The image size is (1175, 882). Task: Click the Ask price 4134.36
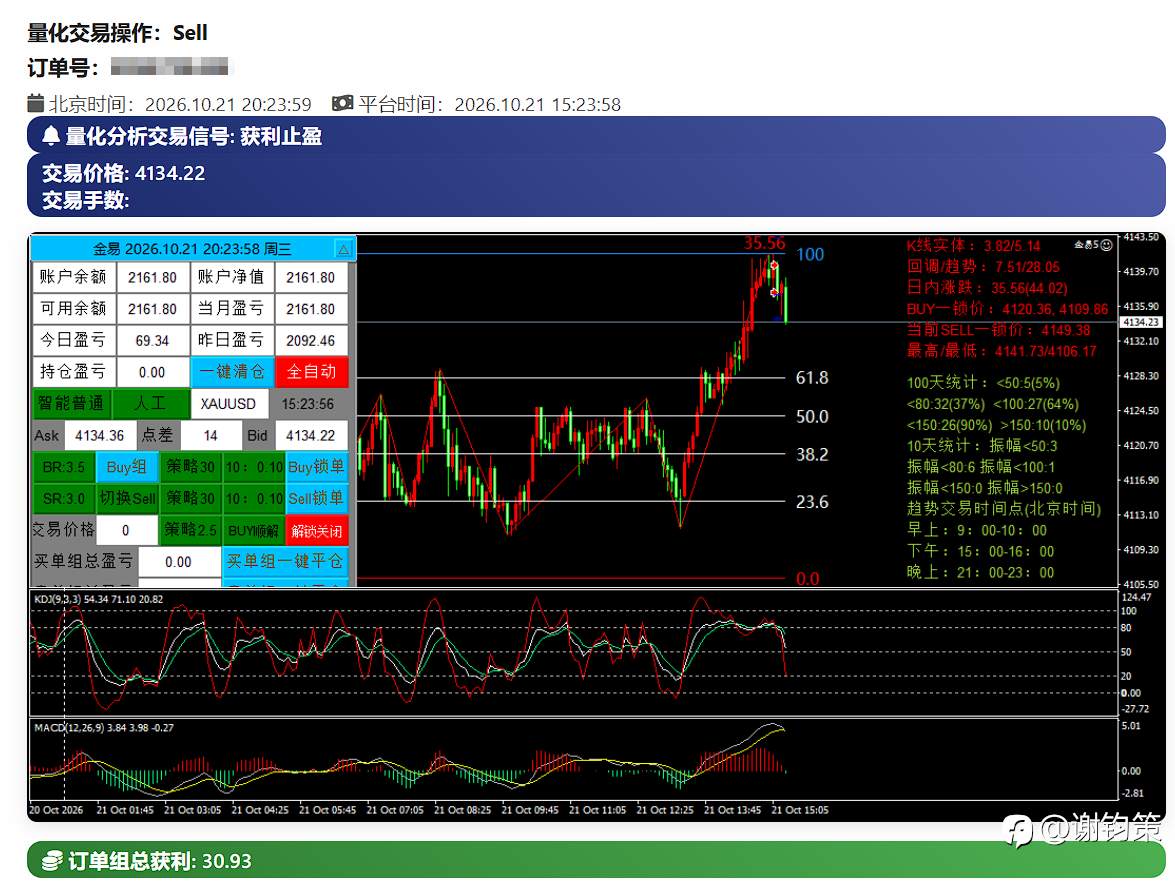(x=100, y=435)
